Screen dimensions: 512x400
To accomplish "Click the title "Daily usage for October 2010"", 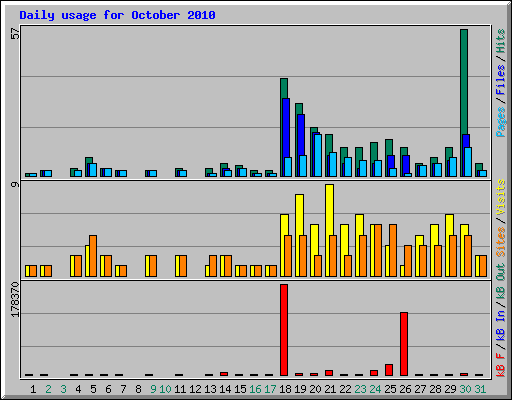I will 117,15.
